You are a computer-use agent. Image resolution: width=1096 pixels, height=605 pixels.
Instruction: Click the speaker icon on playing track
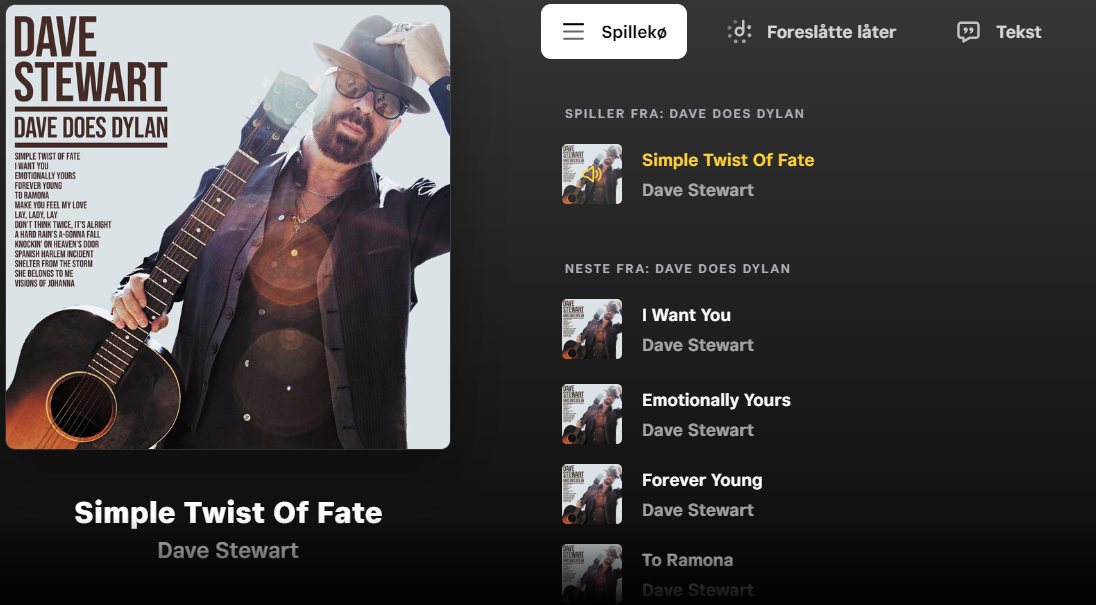(x=592, y=174)
